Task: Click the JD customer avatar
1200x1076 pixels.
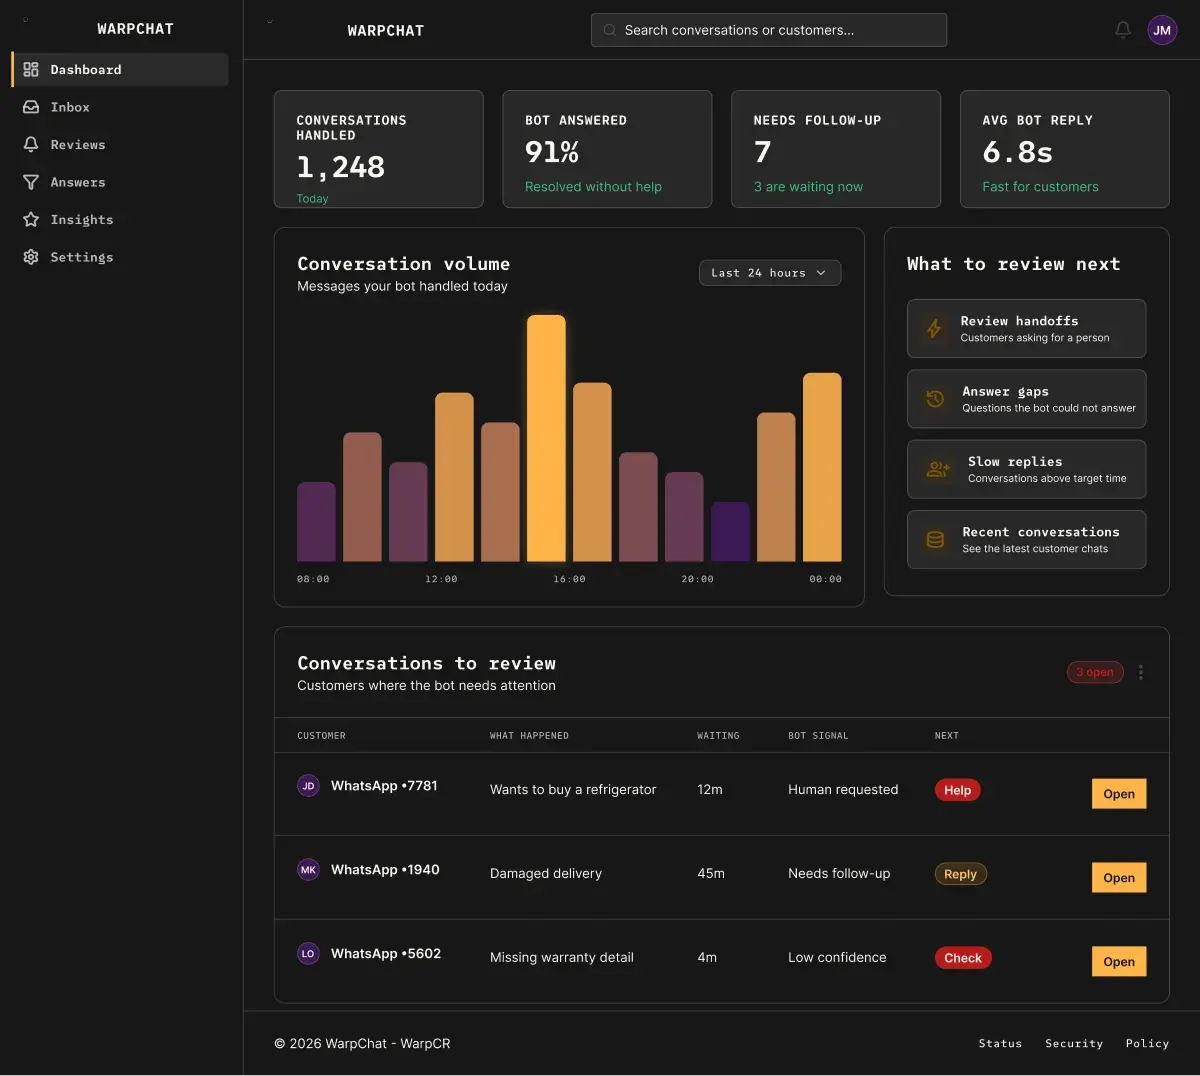Action: coord(308,786)
